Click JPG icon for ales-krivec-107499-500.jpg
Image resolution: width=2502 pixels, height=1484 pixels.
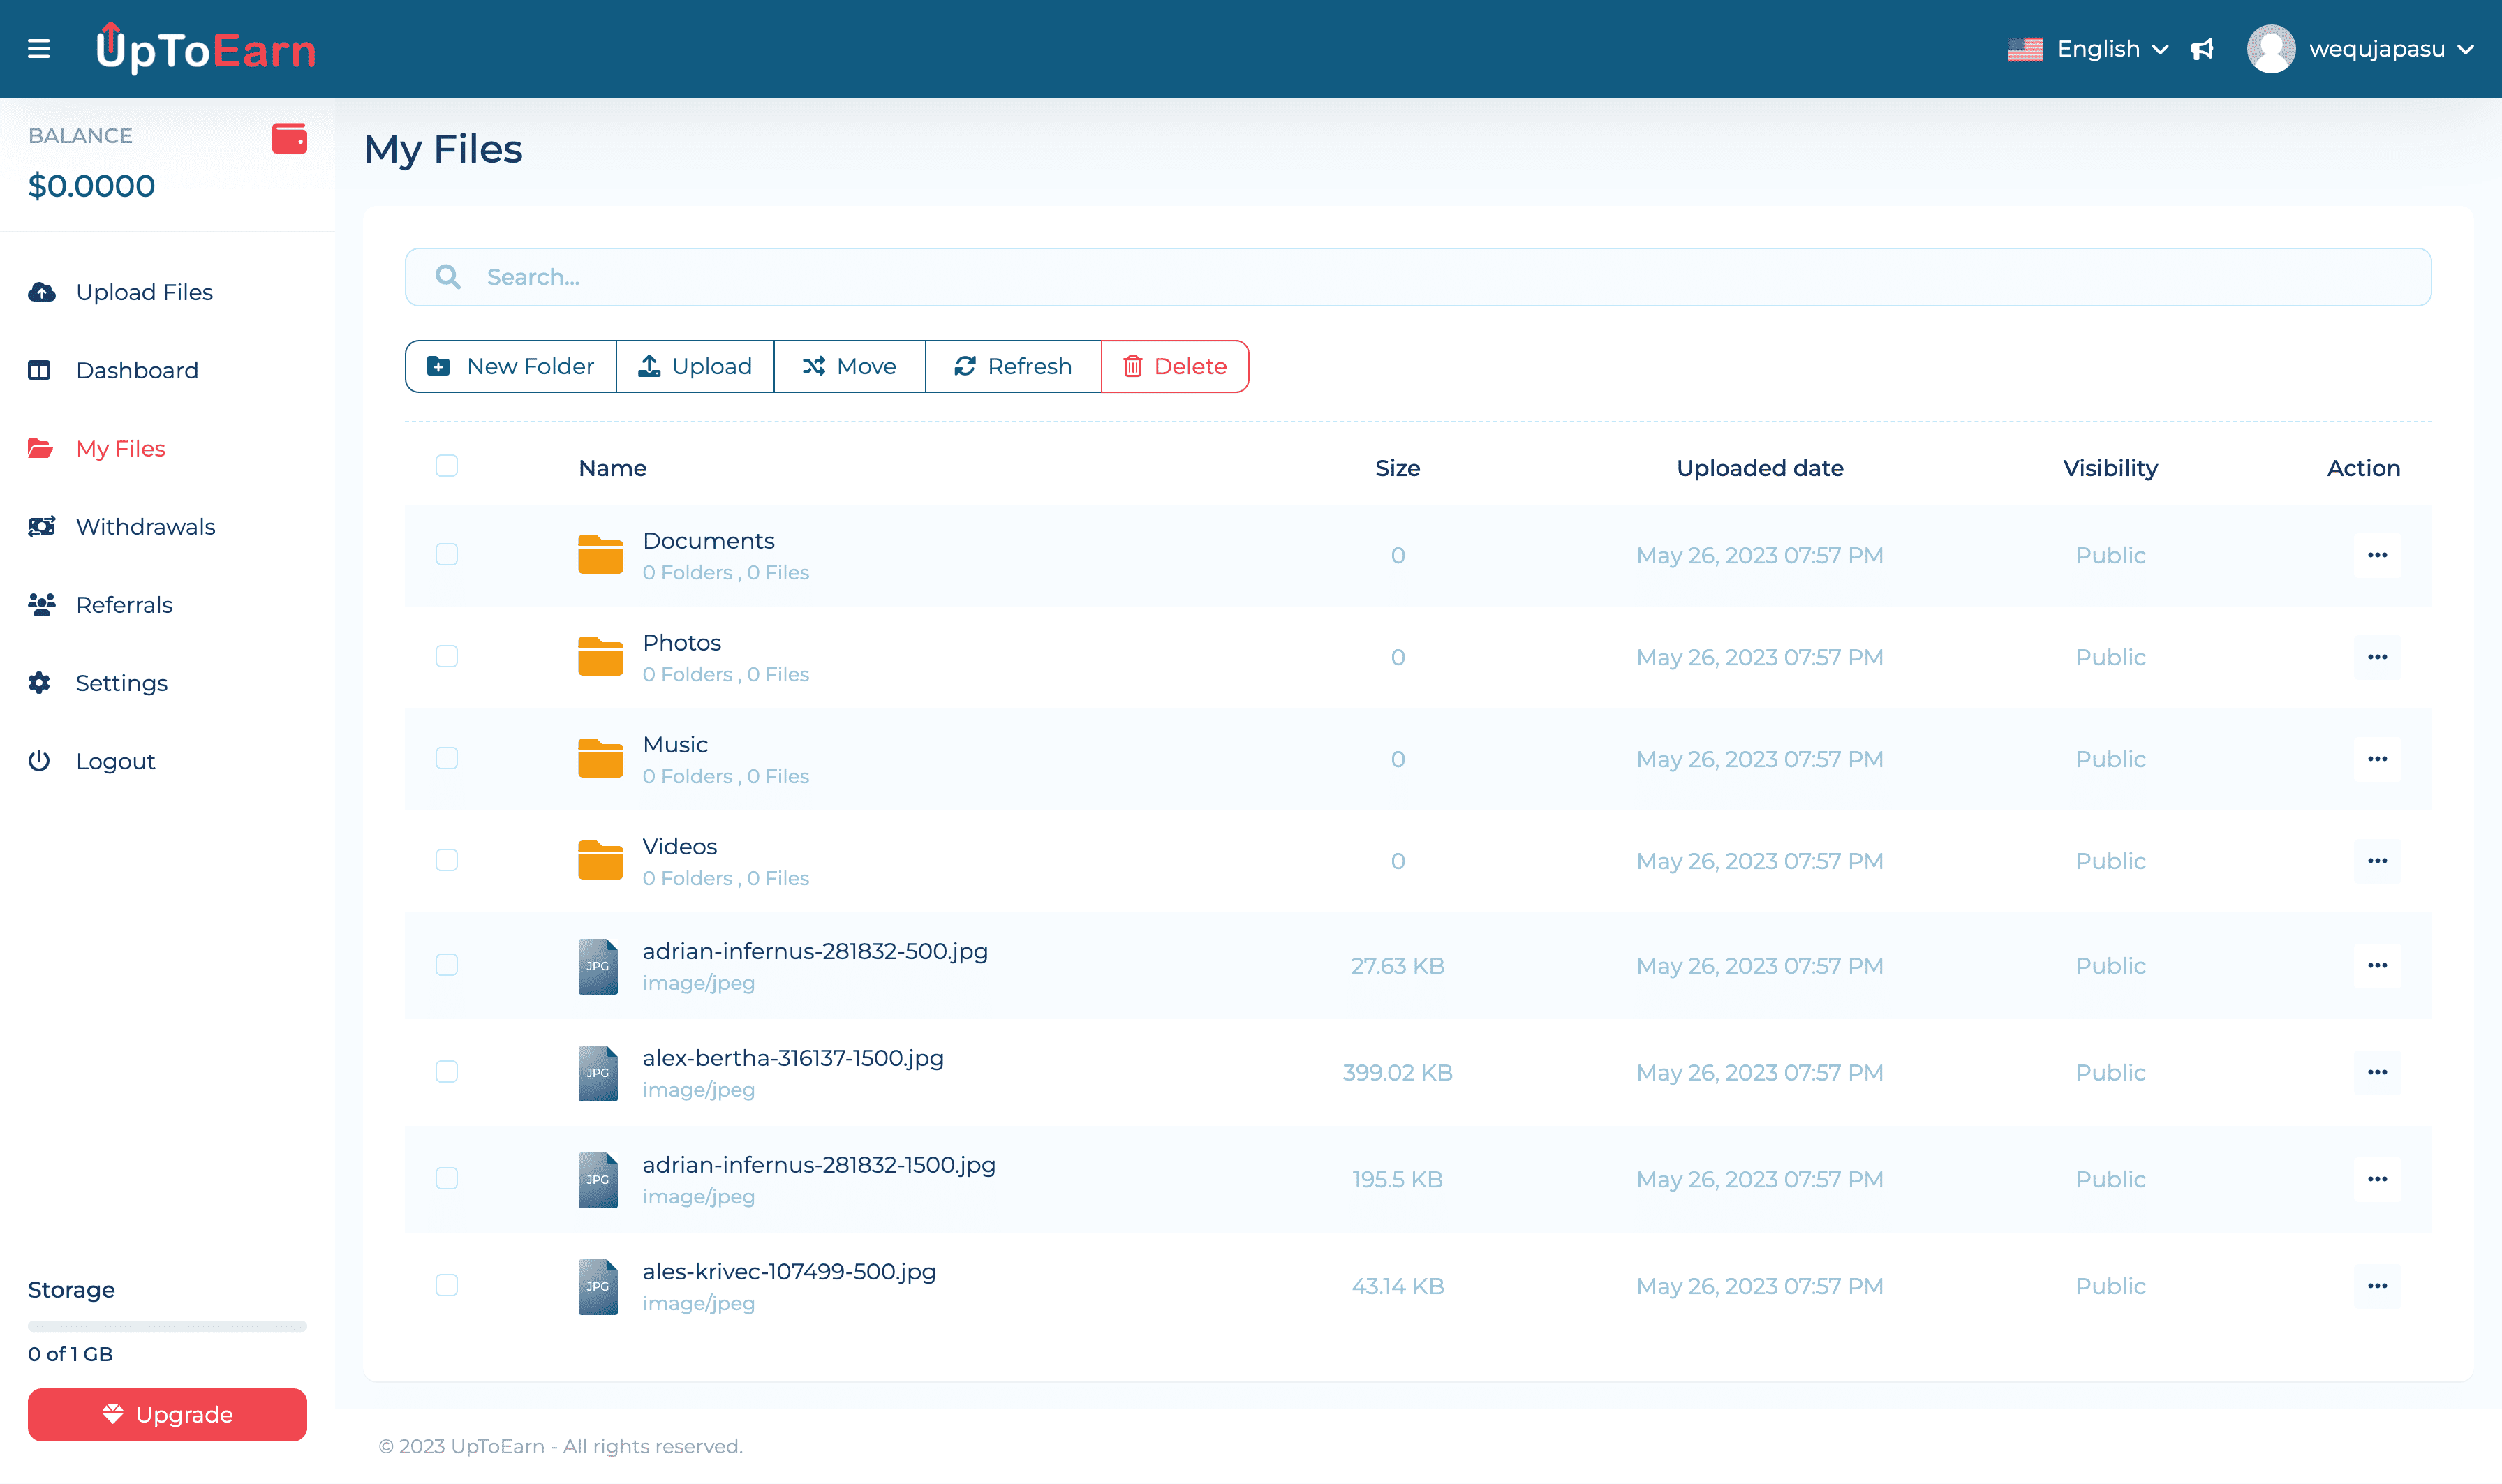point(598,1287)
